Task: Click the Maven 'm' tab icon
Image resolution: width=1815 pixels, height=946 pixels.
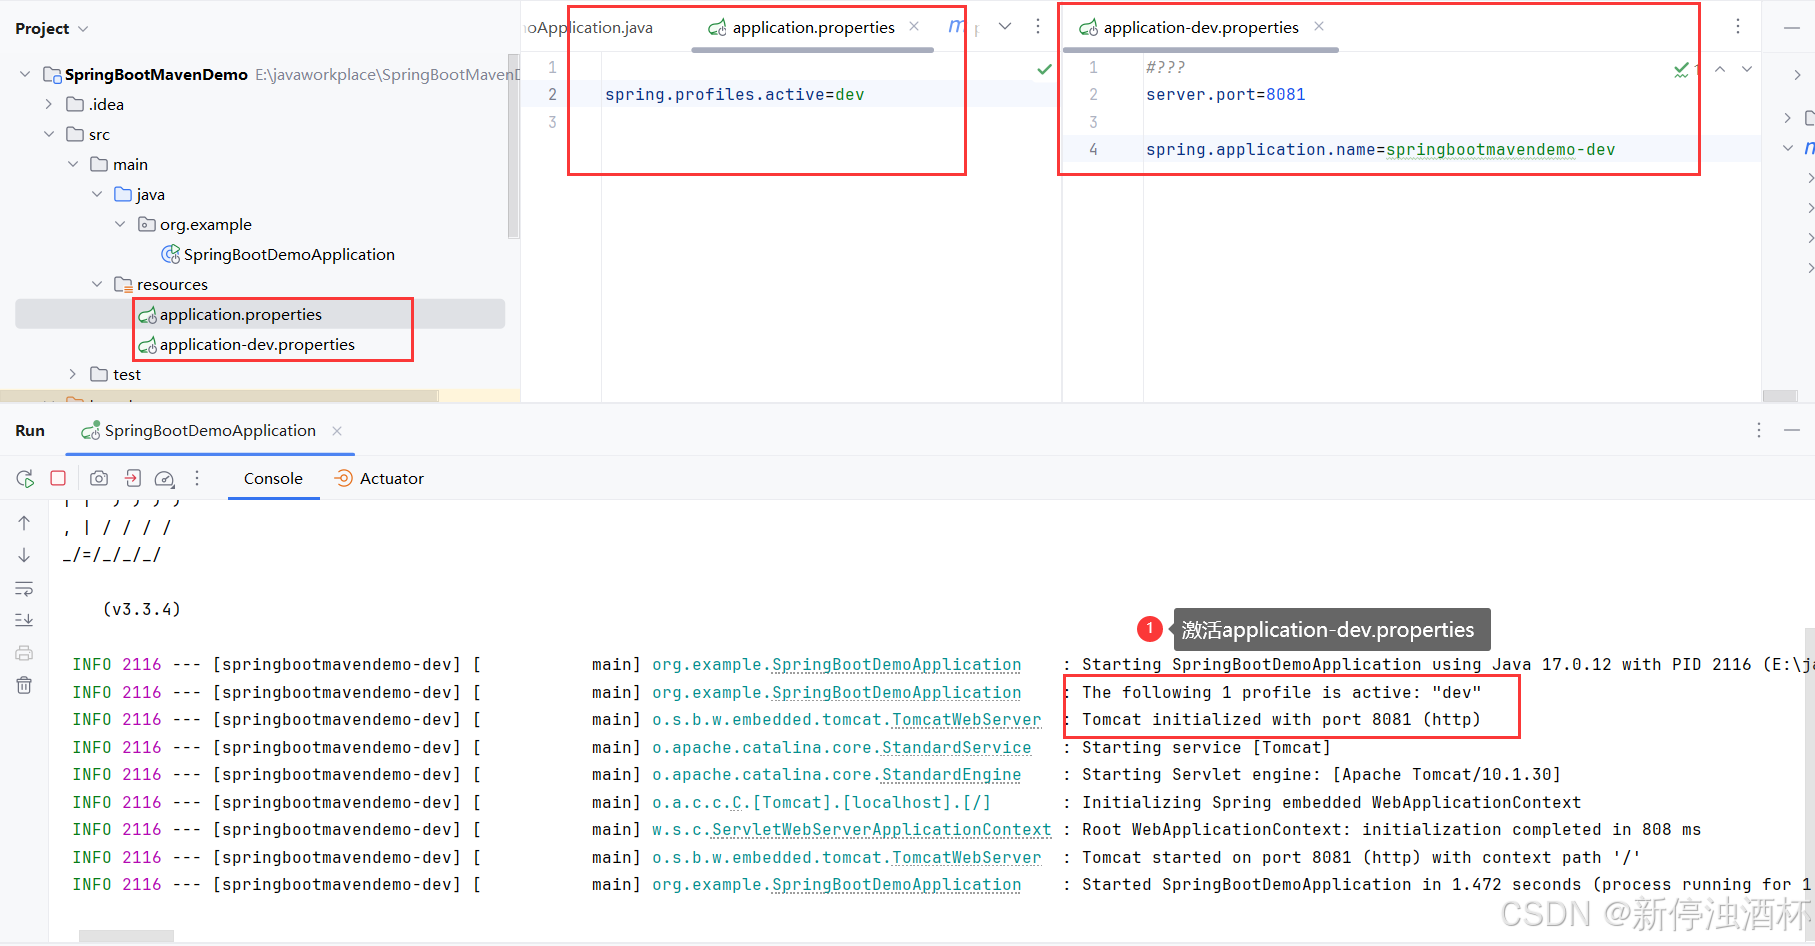Action: coord(956,27)
